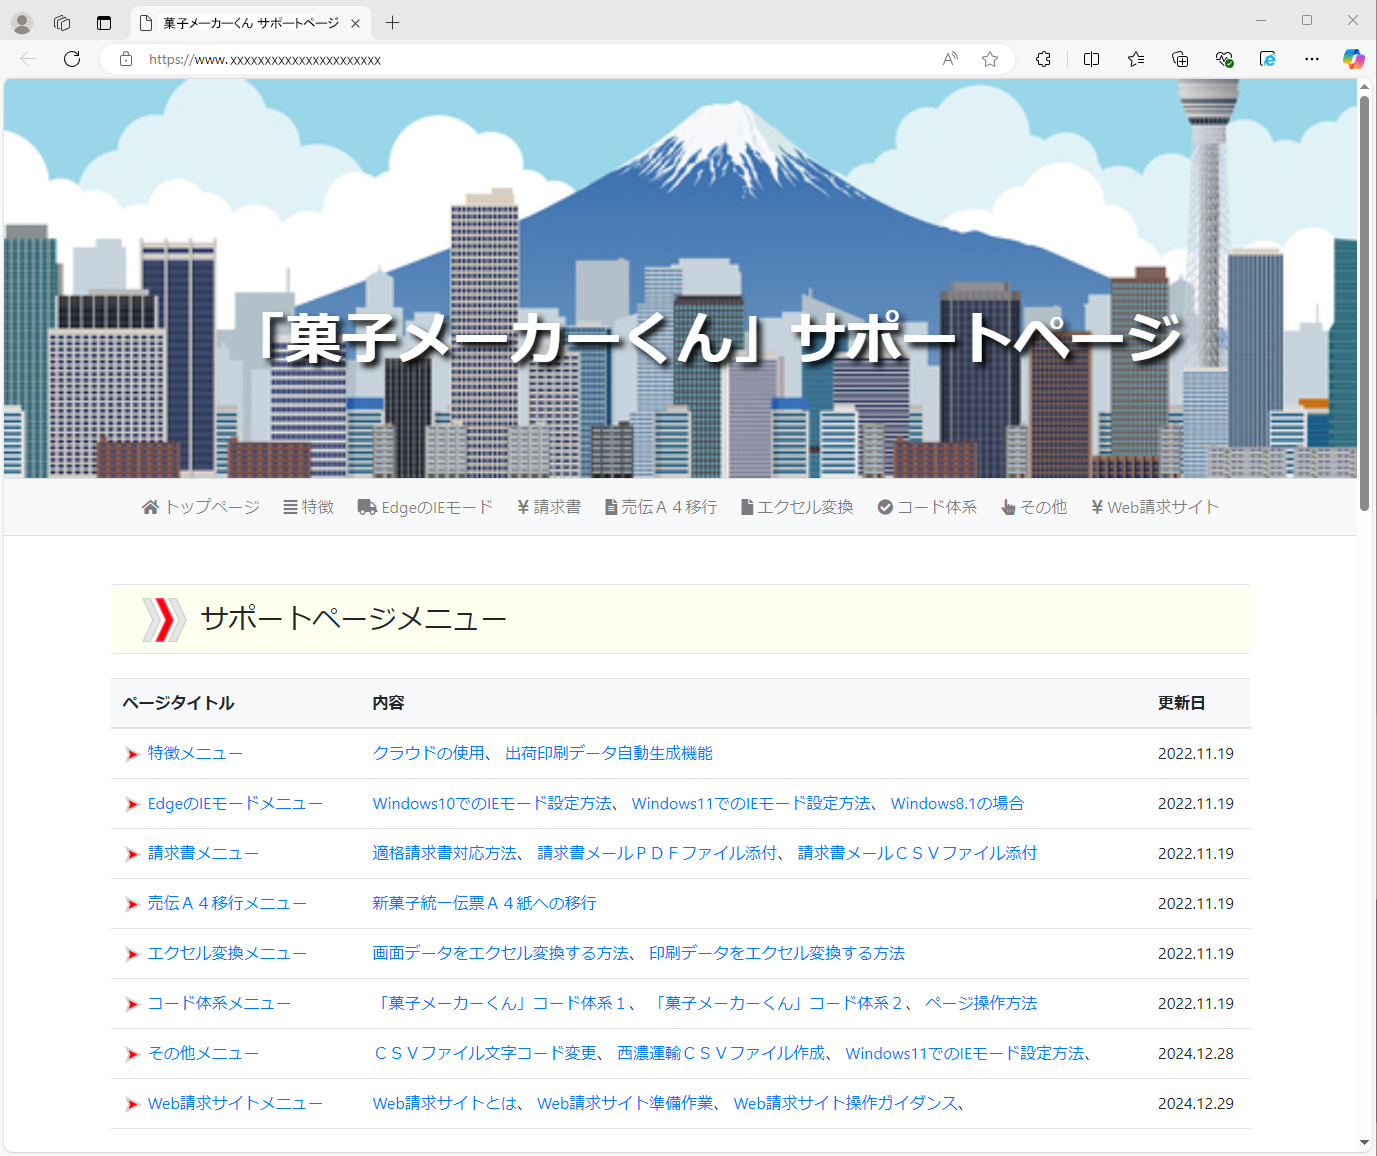Click 請求書メールCSVファイル添付 link
Image resolution: width=1377 pixels, height=1156 pixels.
[x=917, y=853]
